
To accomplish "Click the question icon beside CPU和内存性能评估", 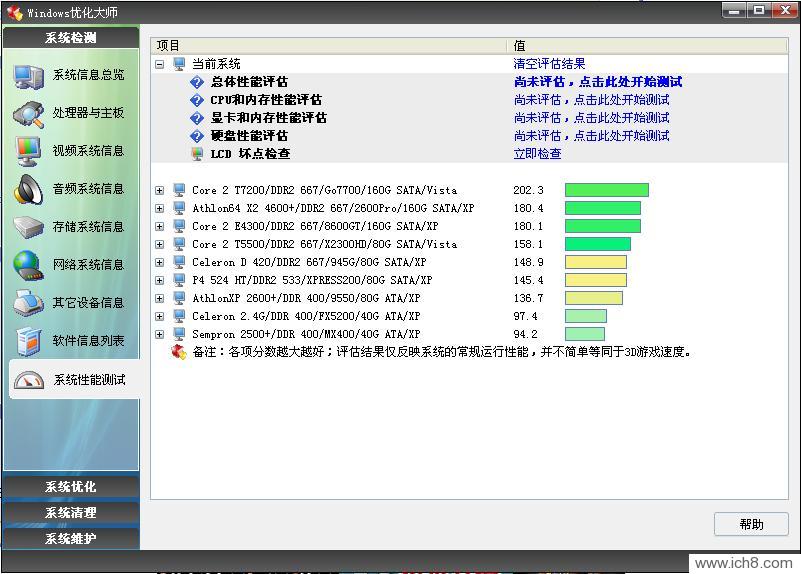I will click(197, 100).
